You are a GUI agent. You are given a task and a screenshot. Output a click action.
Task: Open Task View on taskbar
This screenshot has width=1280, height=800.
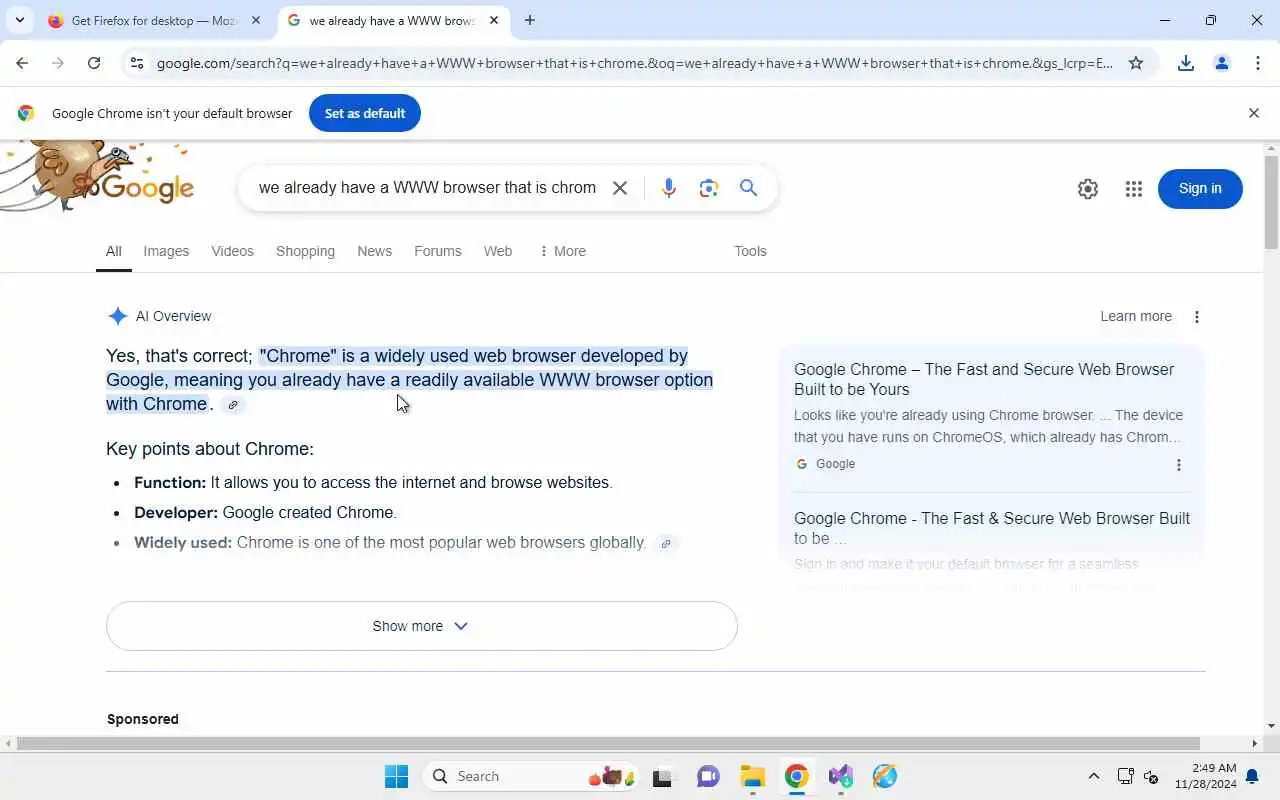pyautogui.click(x=663, y=776)
